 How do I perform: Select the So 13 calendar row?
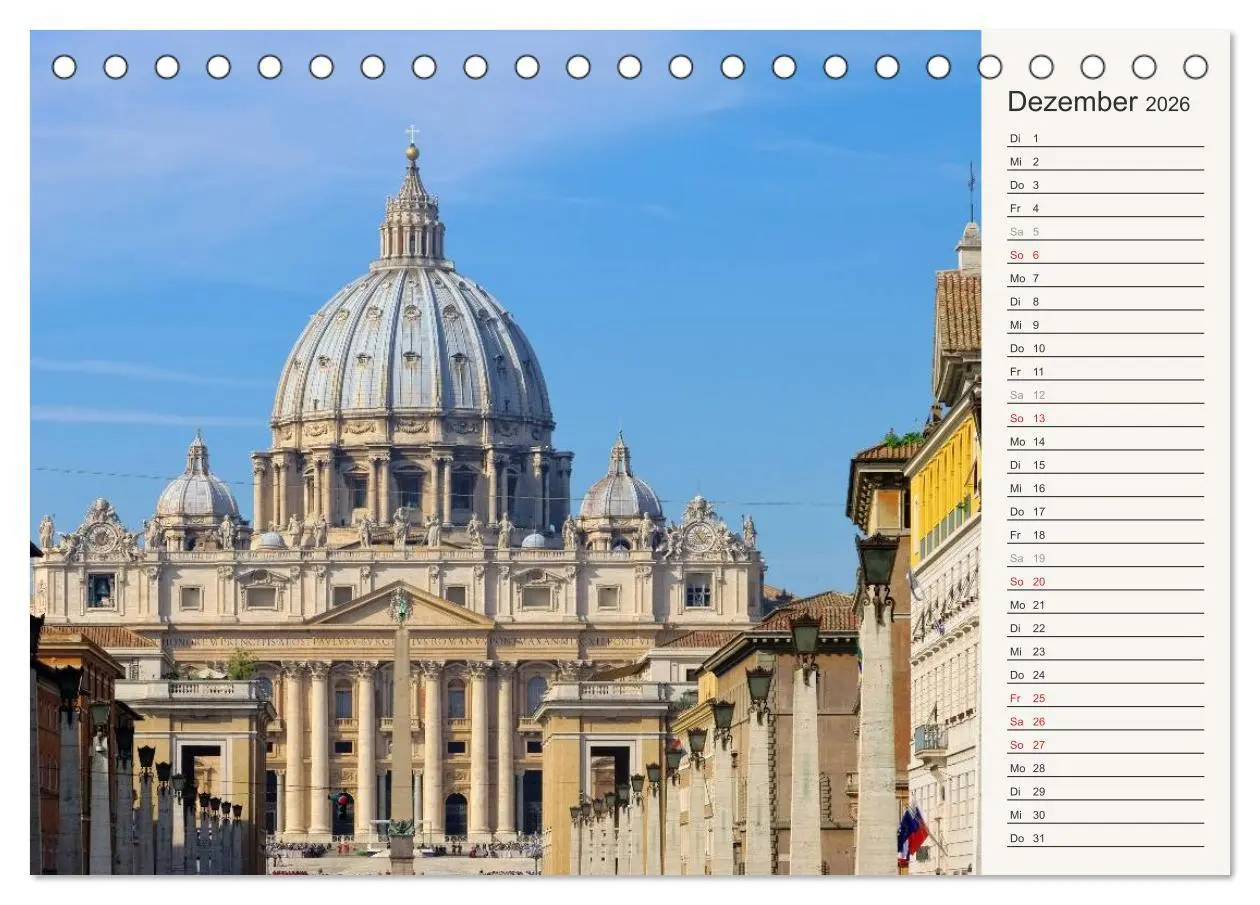click(x=1105, y=418)
